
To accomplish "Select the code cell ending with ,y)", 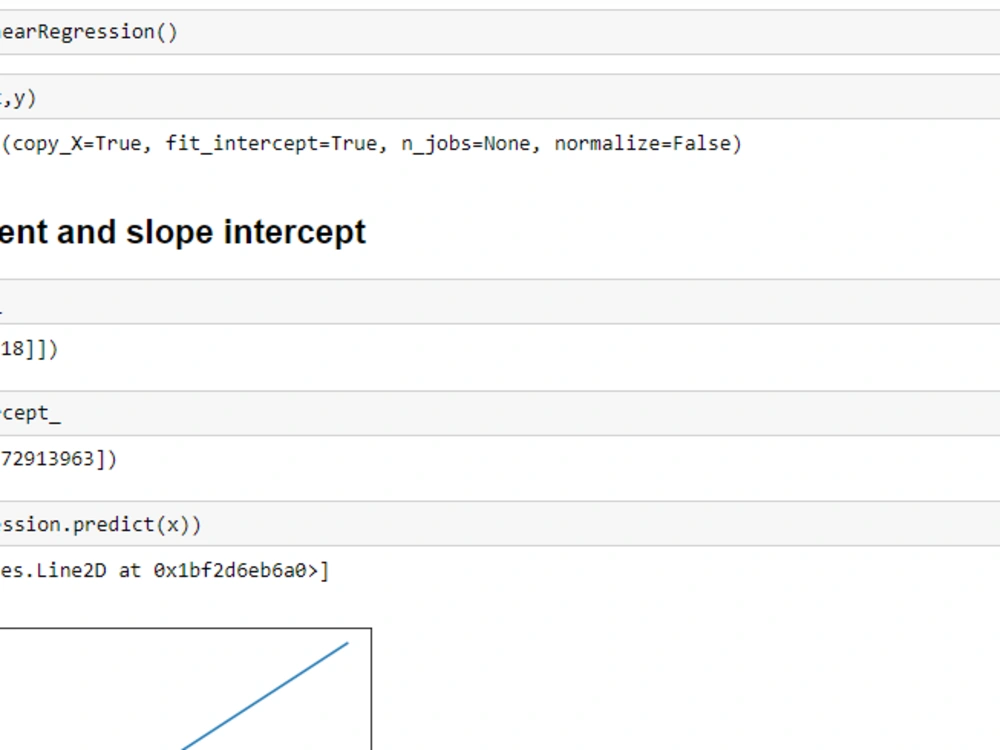I will [x=500, y=97].
